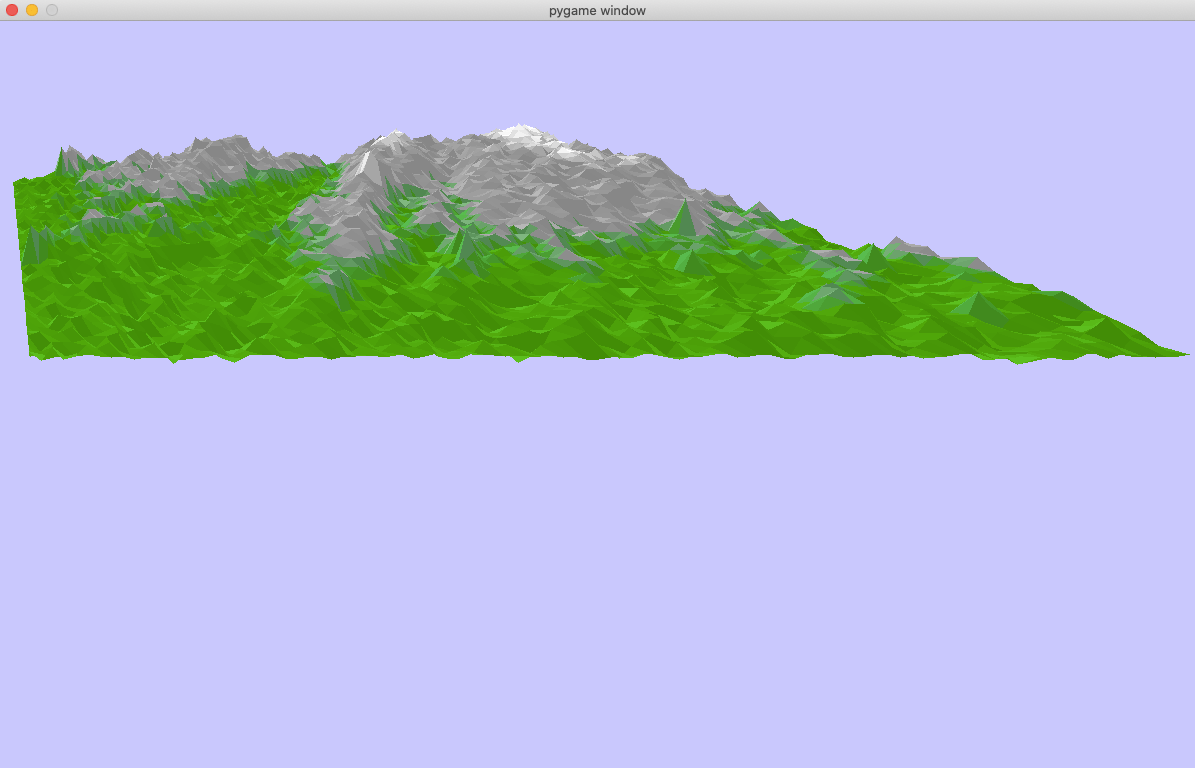Image resolution: width=1195 pixels, height=768 pixels.
Task: Close the pygame window
Action: pos(12,10)
